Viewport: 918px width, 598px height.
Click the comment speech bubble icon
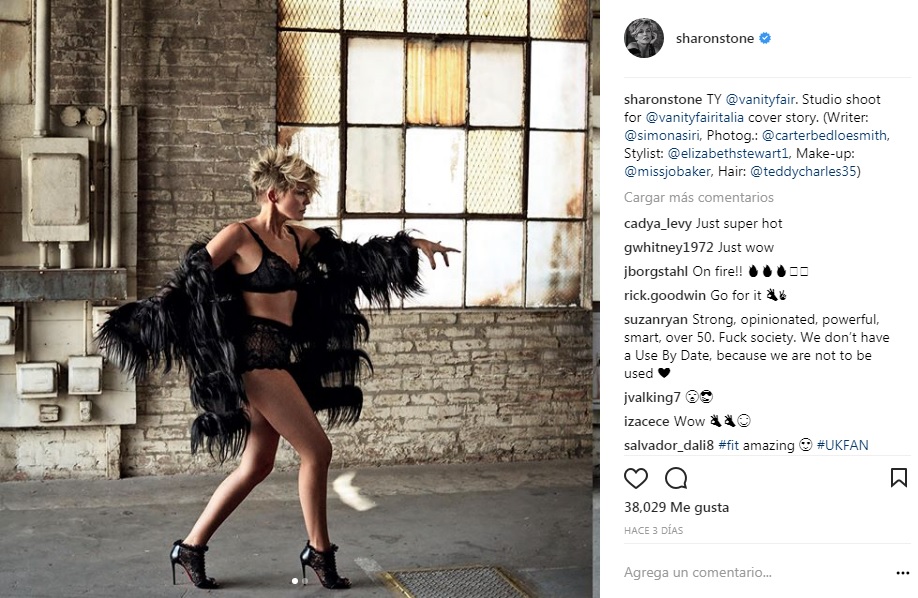coord(676,479)
